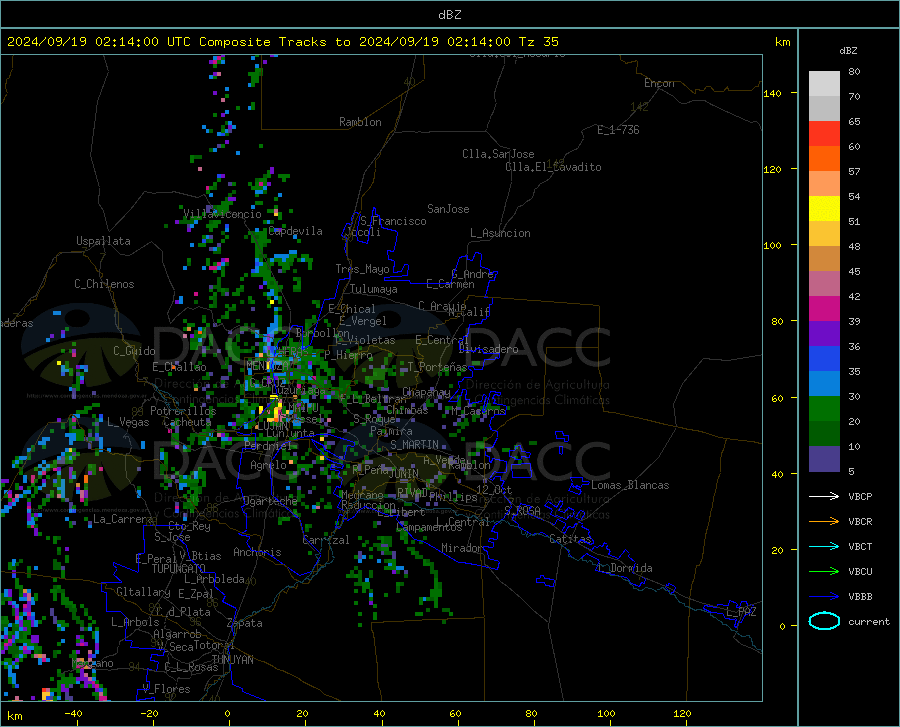Click the white VBCP arrow legend icon
Image resolution: width=900 pixels, height=727 pixels.
click(x=824, y=496)
